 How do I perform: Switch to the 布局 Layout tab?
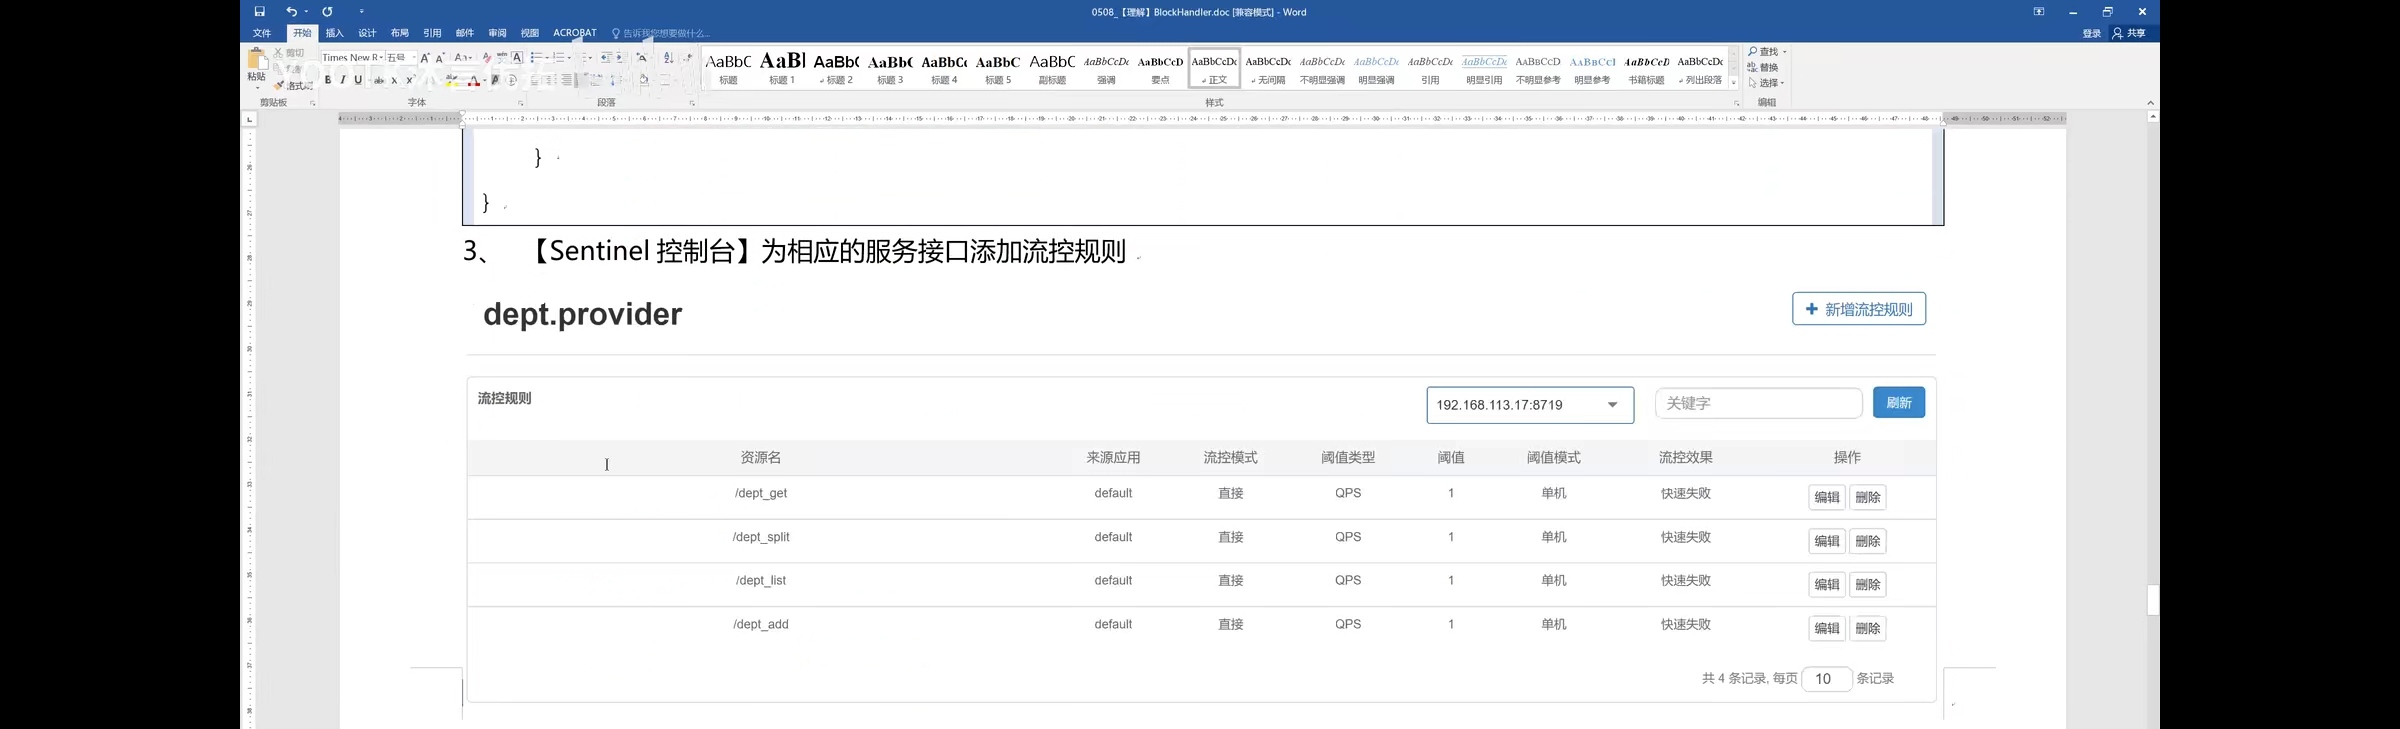click(400, 33)
